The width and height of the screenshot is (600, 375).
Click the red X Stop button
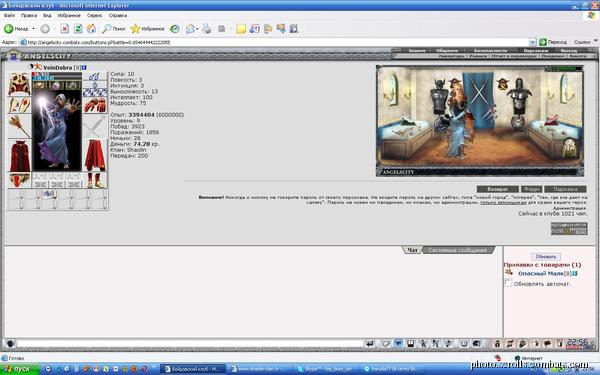(x=65, y=29)
